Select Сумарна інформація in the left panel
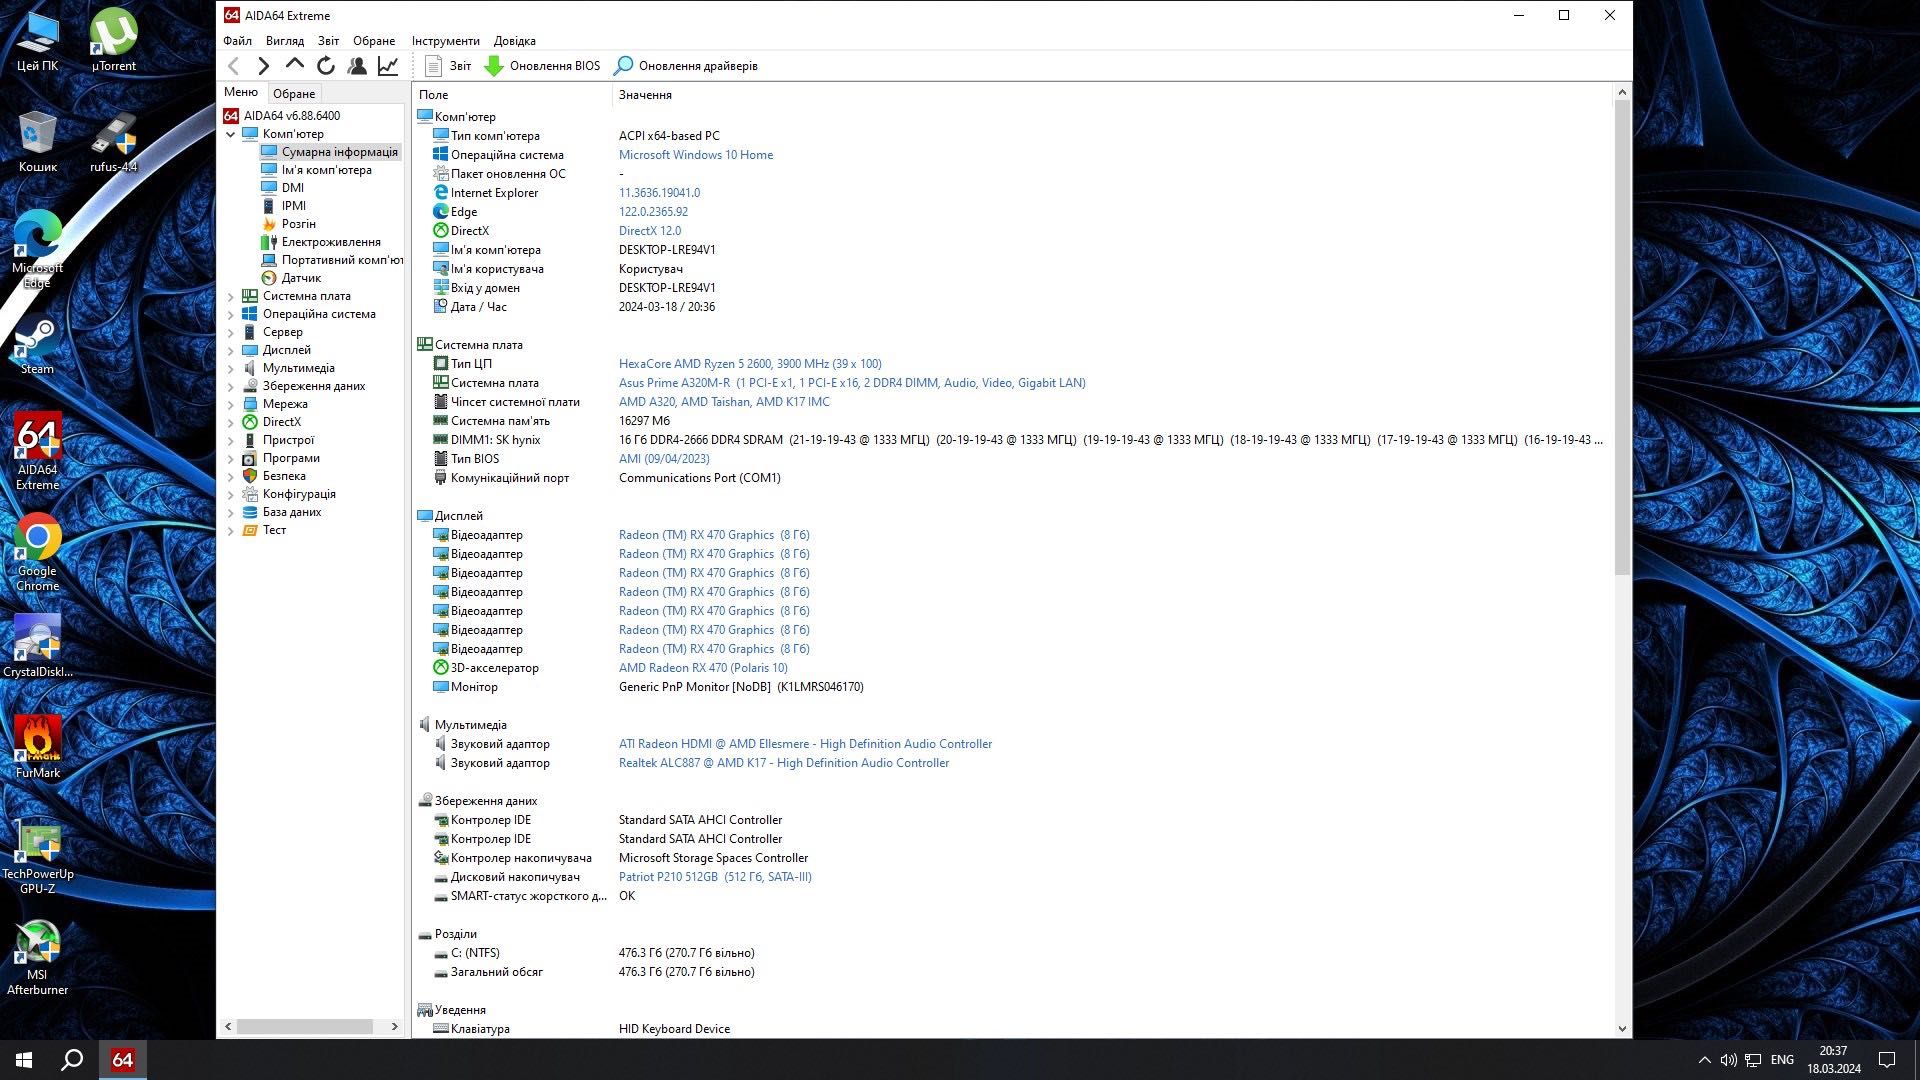This screenshot has width=1920, height=1080. click(338, 150)
